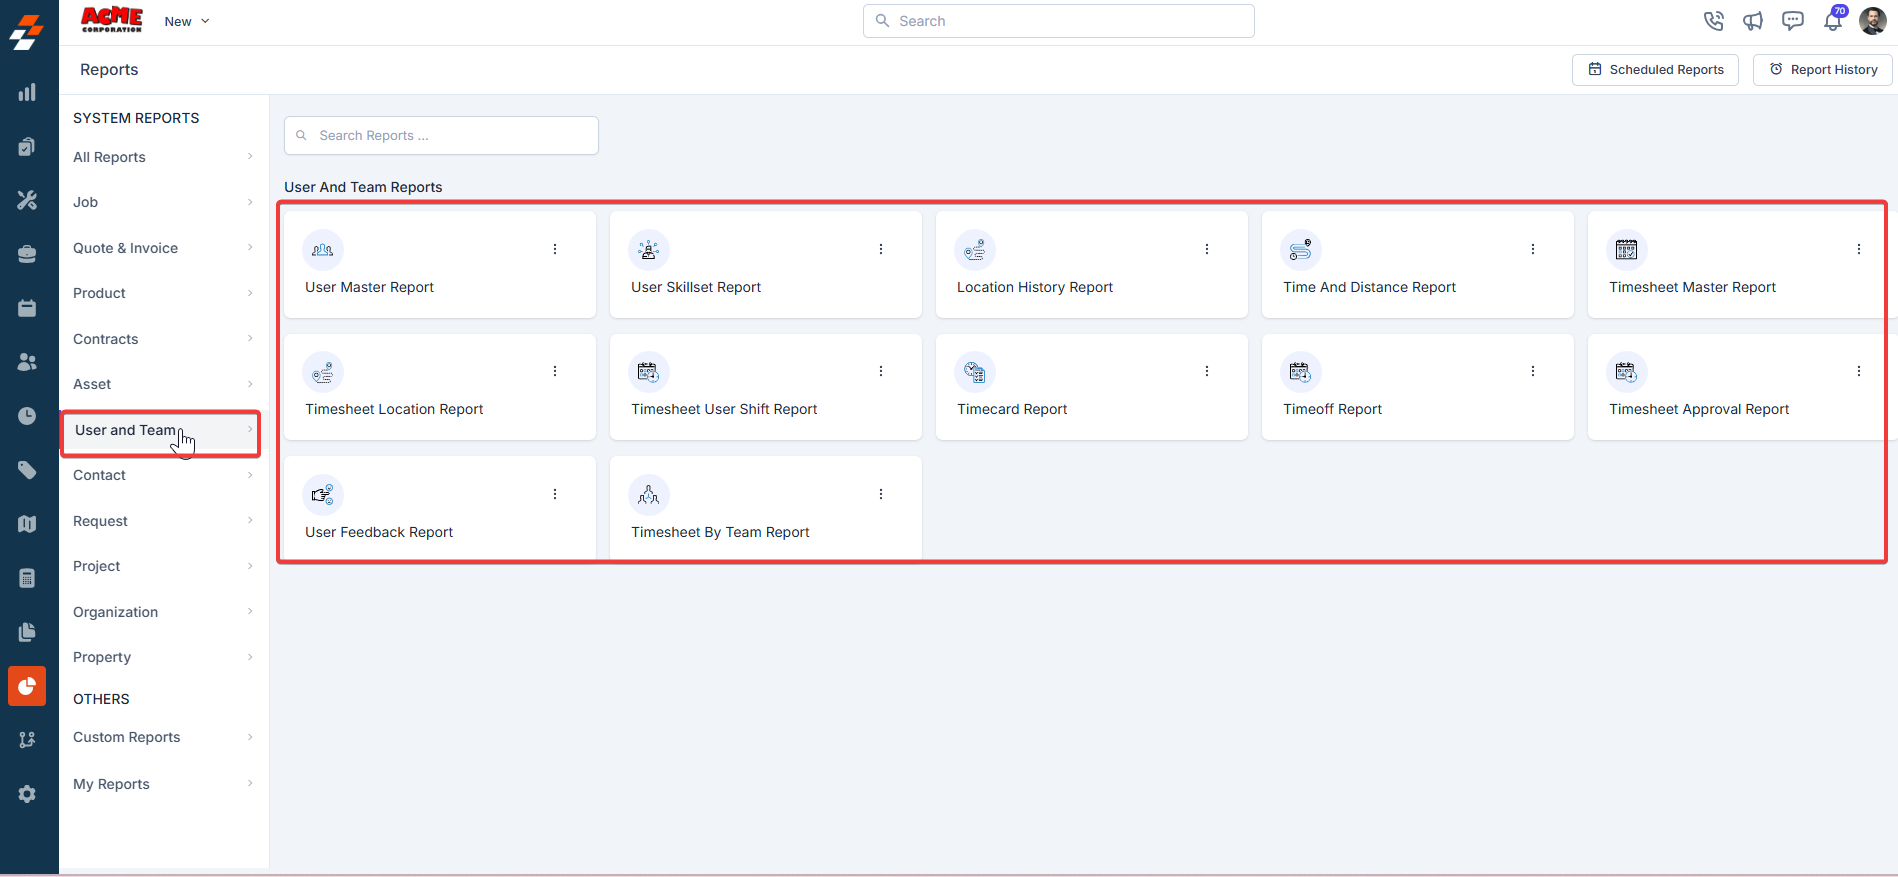This screenshot has height=877, width=1898.
Task: Select All Reports in the sidebar
Action: (x=163, y=157)
